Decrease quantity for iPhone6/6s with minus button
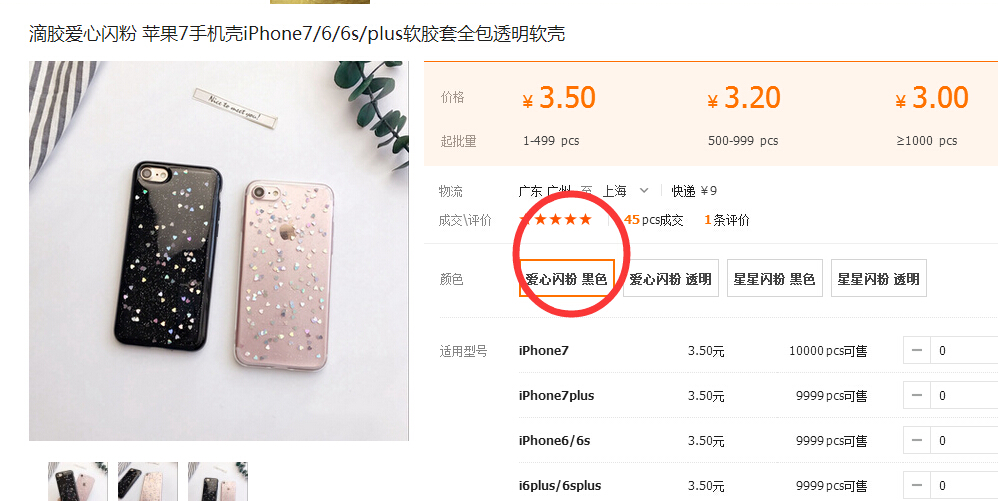 [x=917, y=441]
